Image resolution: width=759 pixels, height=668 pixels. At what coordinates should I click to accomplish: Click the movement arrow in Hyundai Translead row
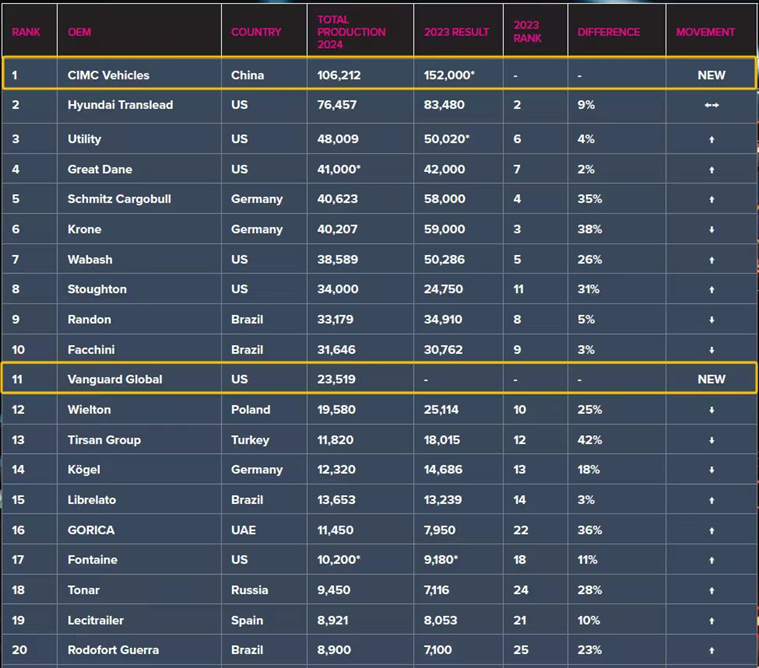[x=711, y=105]
